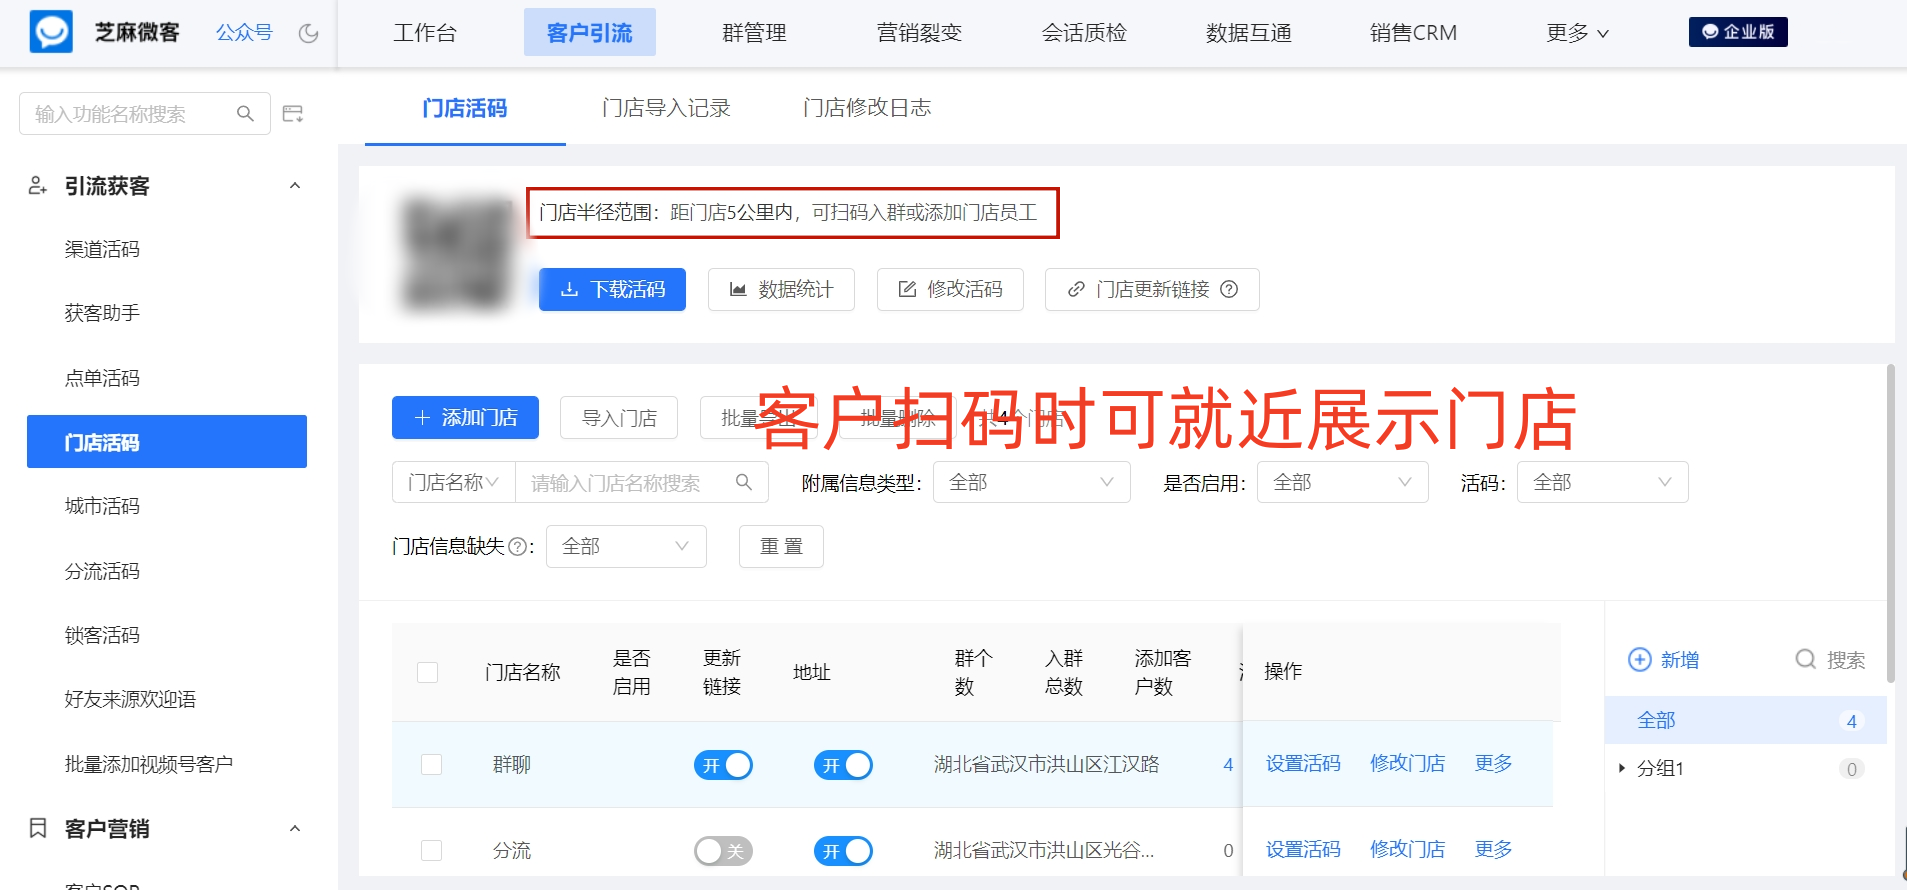Image resolution: width=1907 pixels, height=890 pixels.
Task: Expand the 分组1 tree node
Action: [x=1621, y=768]
